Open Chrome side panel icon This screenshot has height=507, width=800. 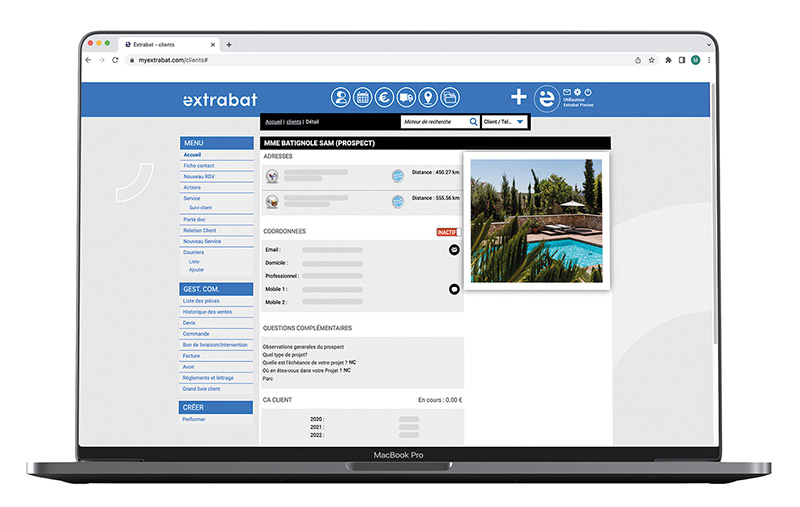pyautogui.click(x=682, y=60)
